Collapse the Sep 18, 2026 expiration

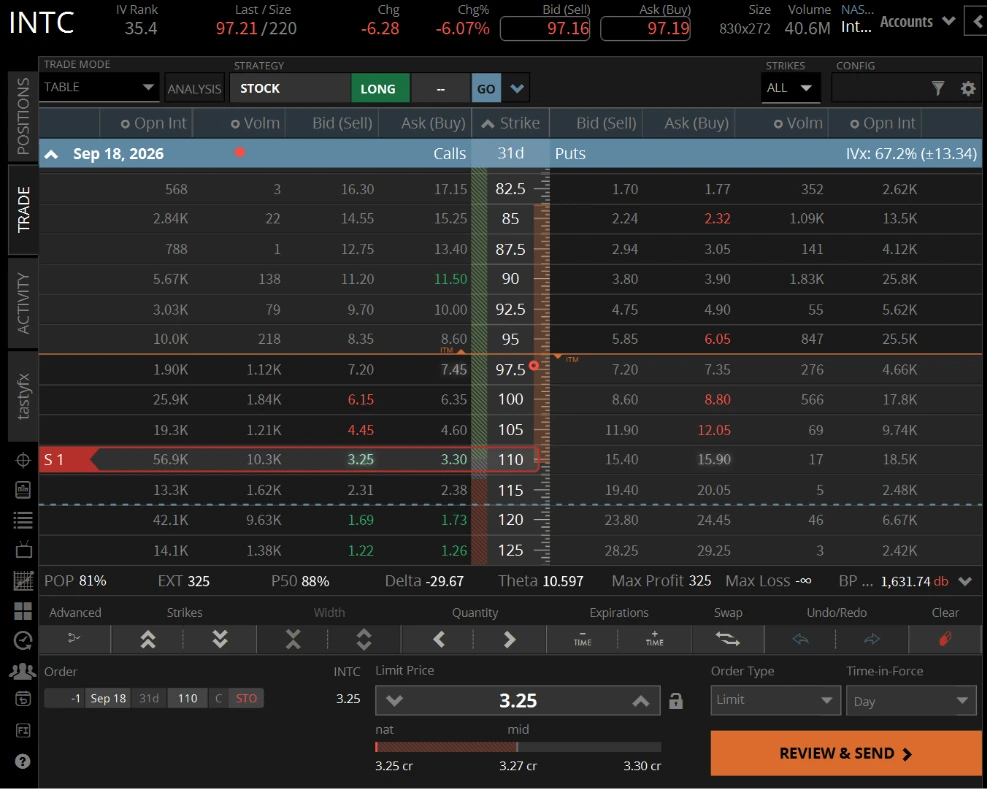click(x=51, y=154)
